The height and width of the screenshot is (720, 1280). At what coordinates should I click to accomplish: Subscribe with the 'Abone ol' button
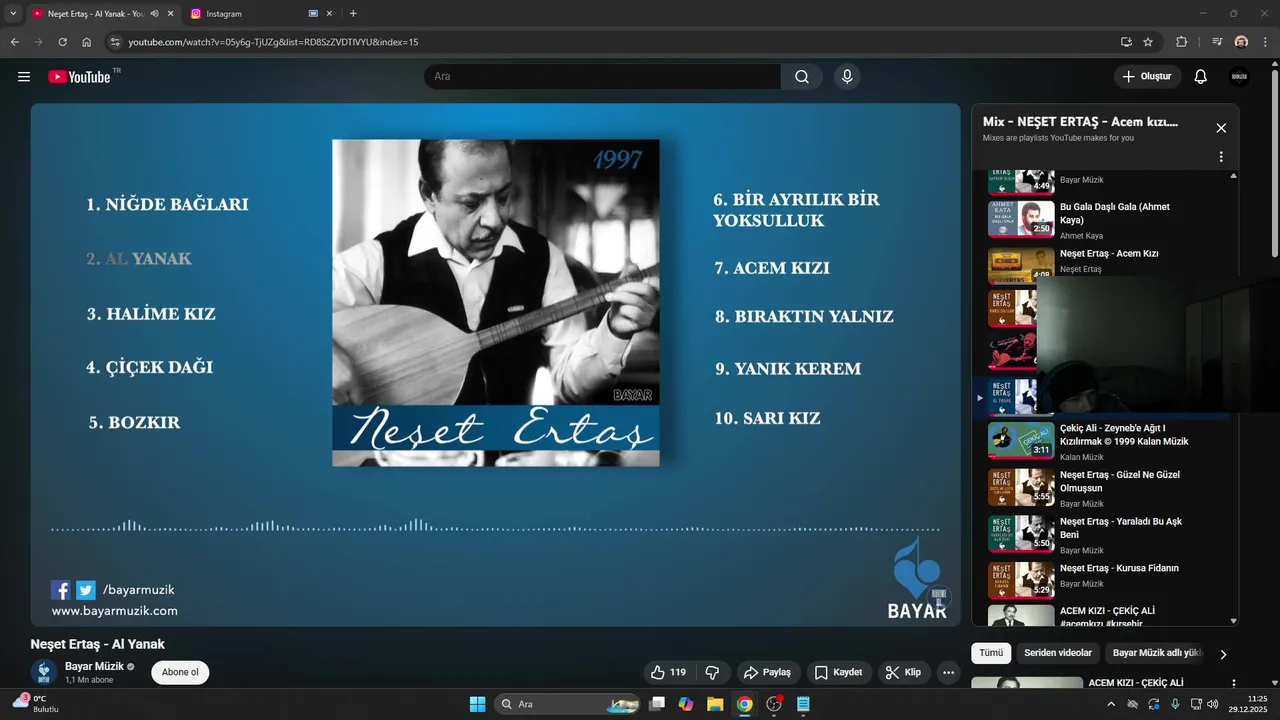coord(180,672)
